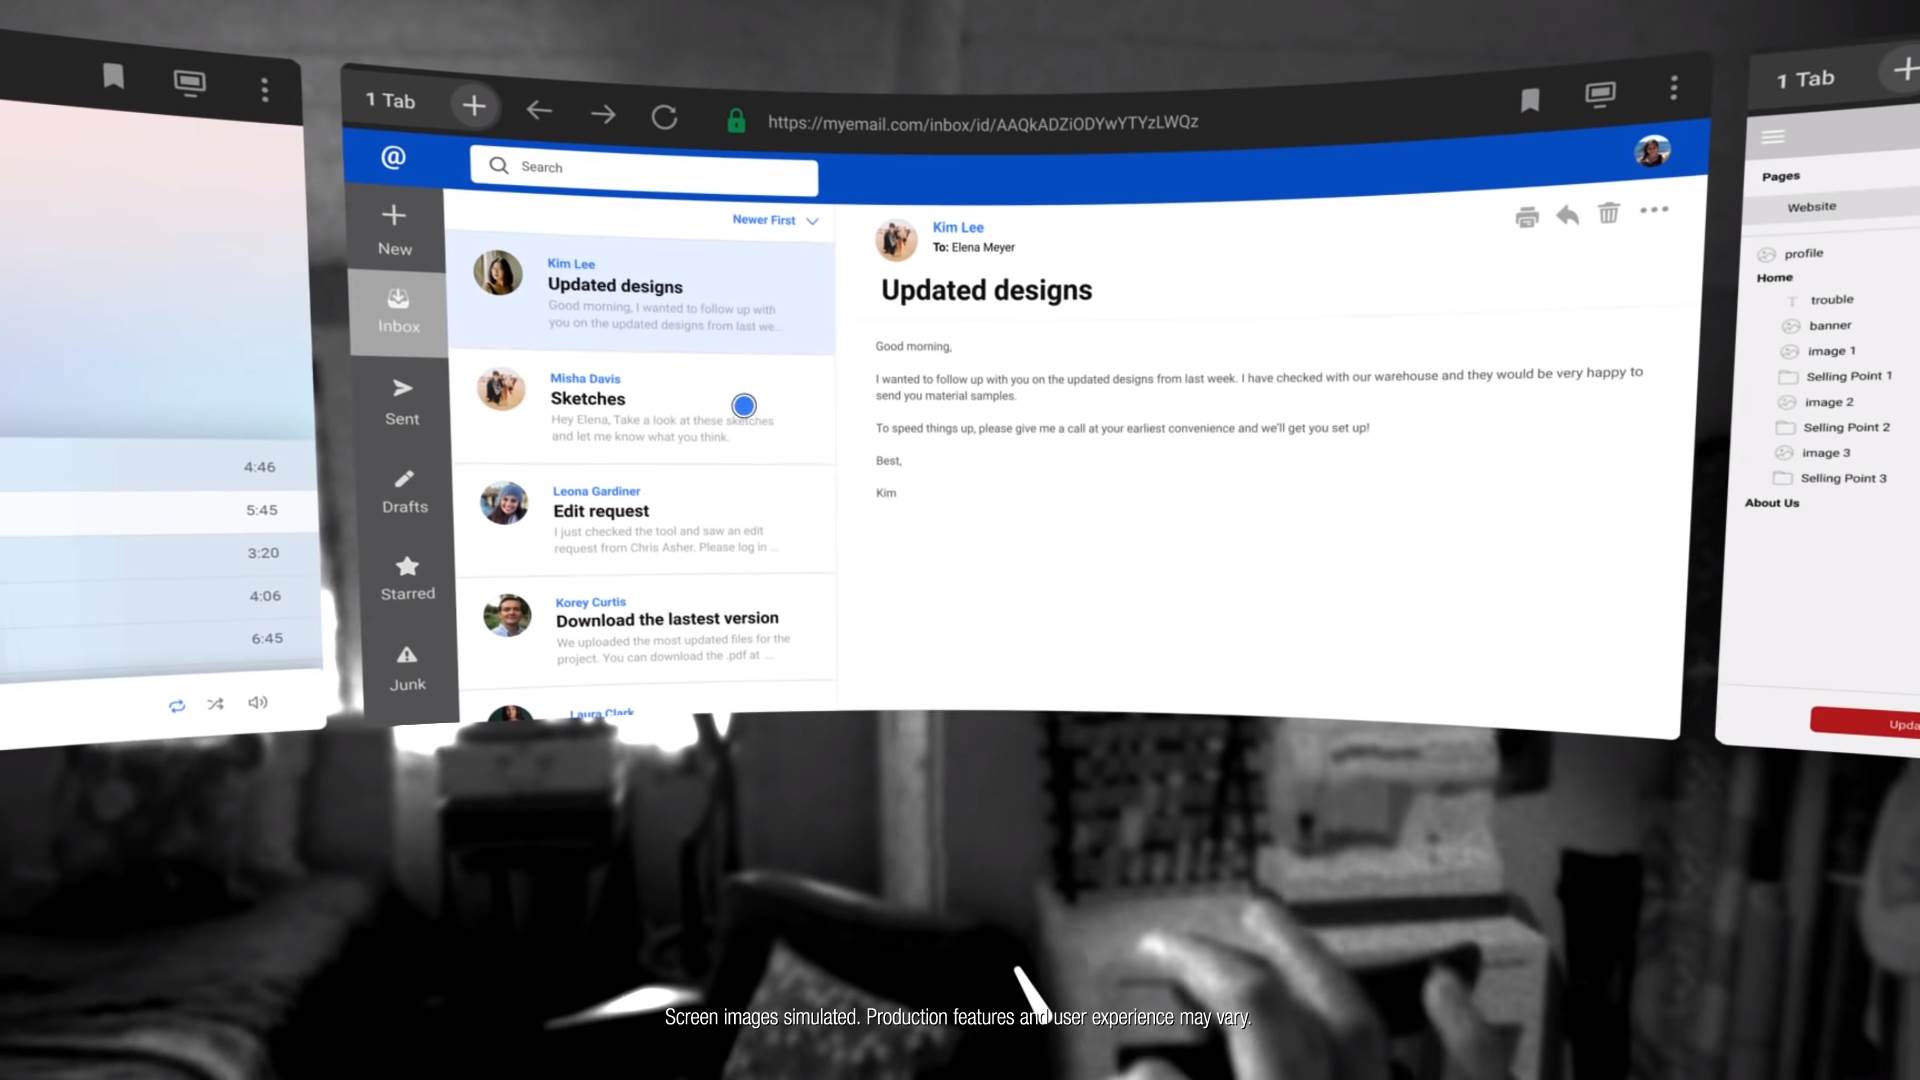Print the Updated designs email
Screen dimensions: 1920x1080
click(1527, 215)
